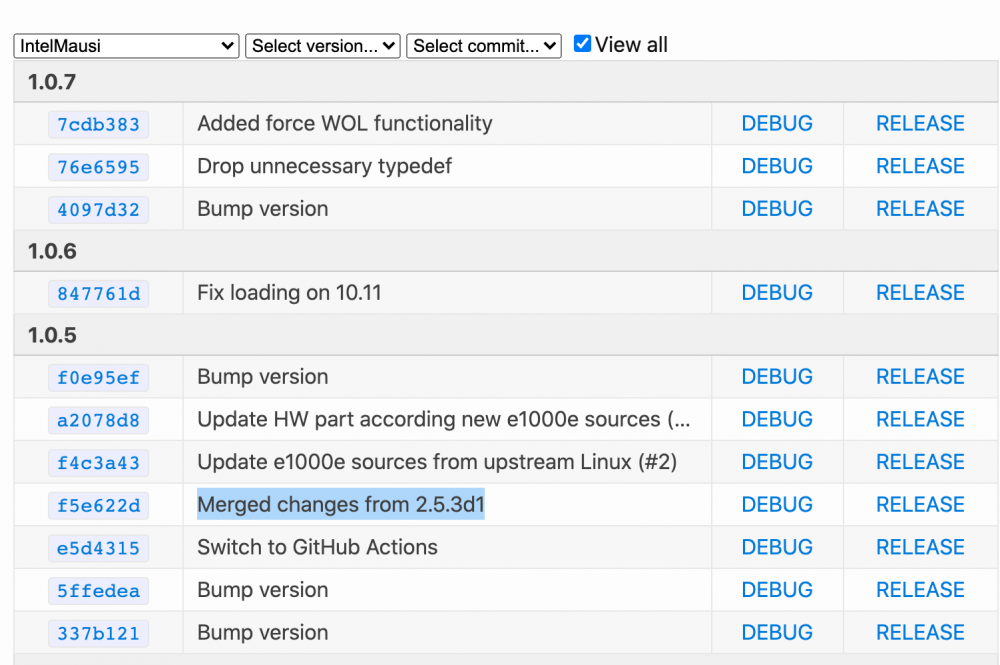Open commit 76e6595
Image resolution: width=1000 pixels, height=665 pixels.
click(98, 167)
